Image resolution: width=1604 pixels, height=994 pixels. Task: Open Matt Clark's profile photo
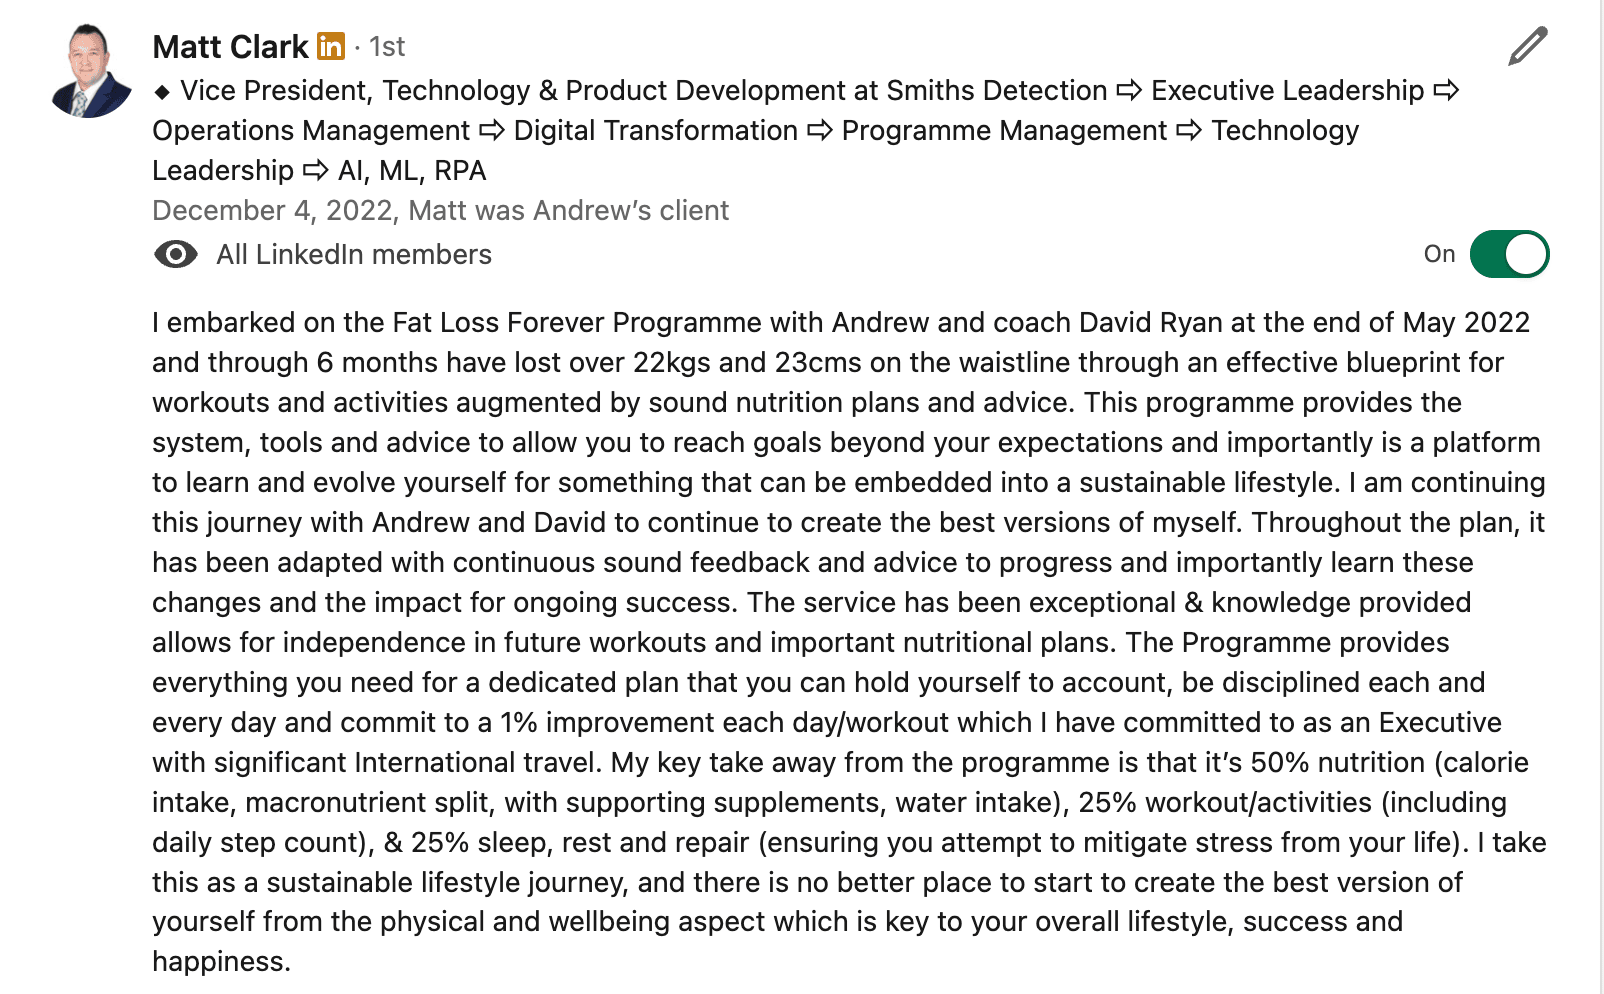pyautogui.click(x=91, y=72)
